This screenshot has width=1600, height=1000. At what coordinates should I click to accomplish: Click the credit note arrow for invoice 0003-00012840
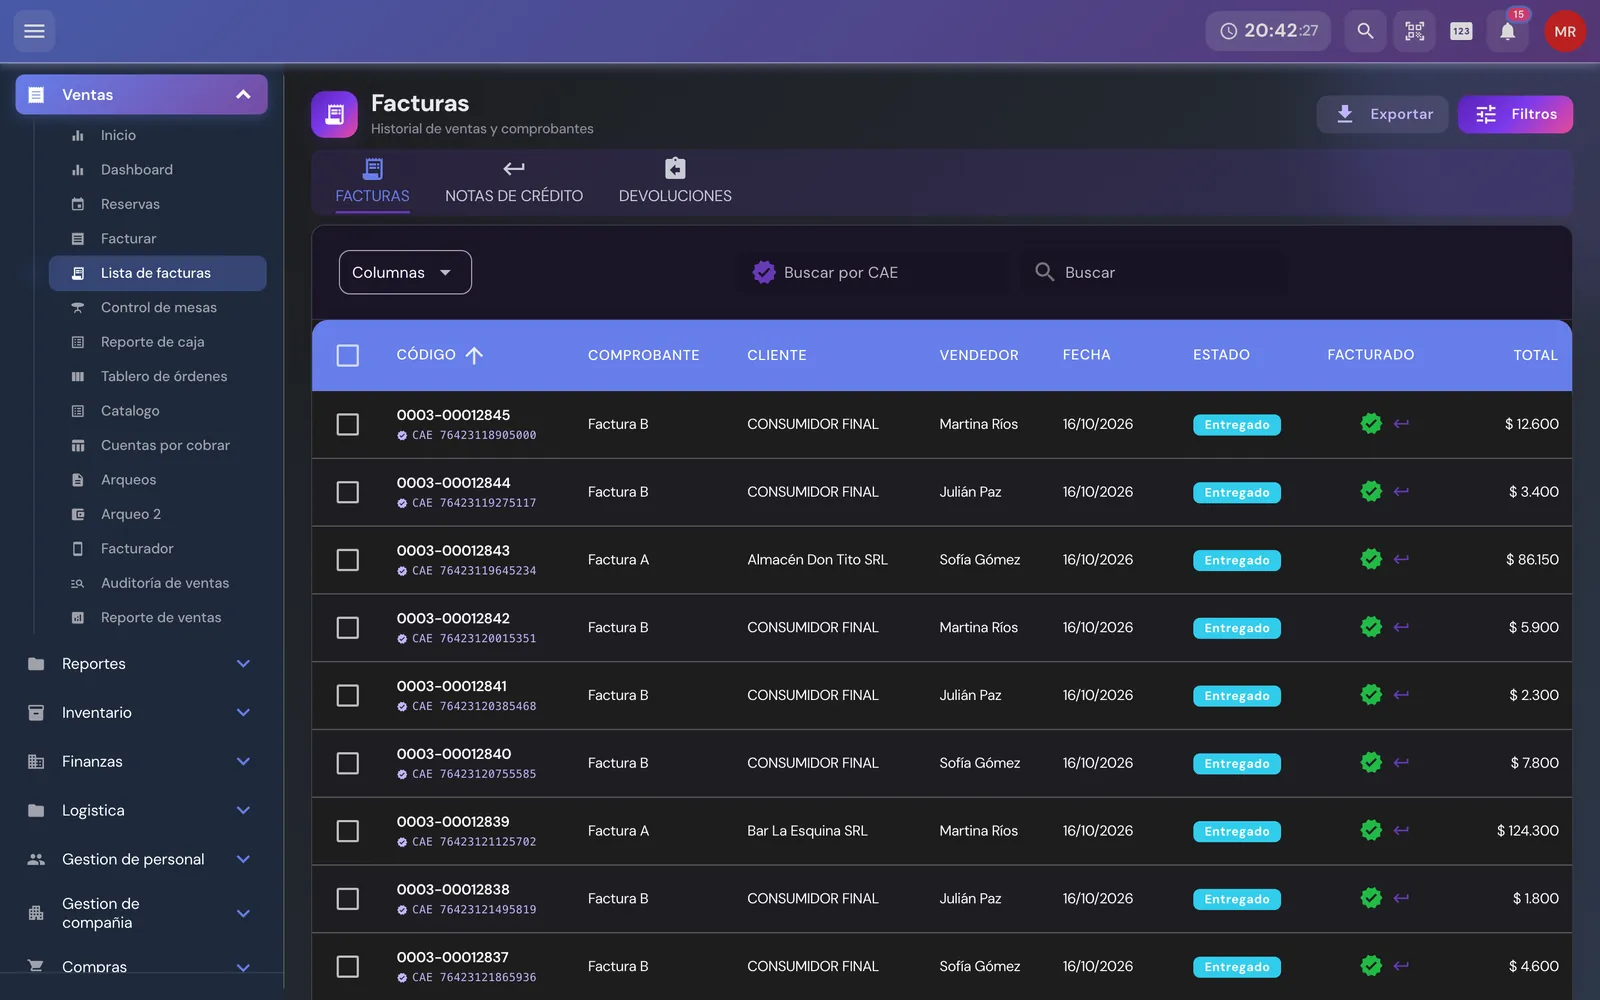tap(1401, 763)
